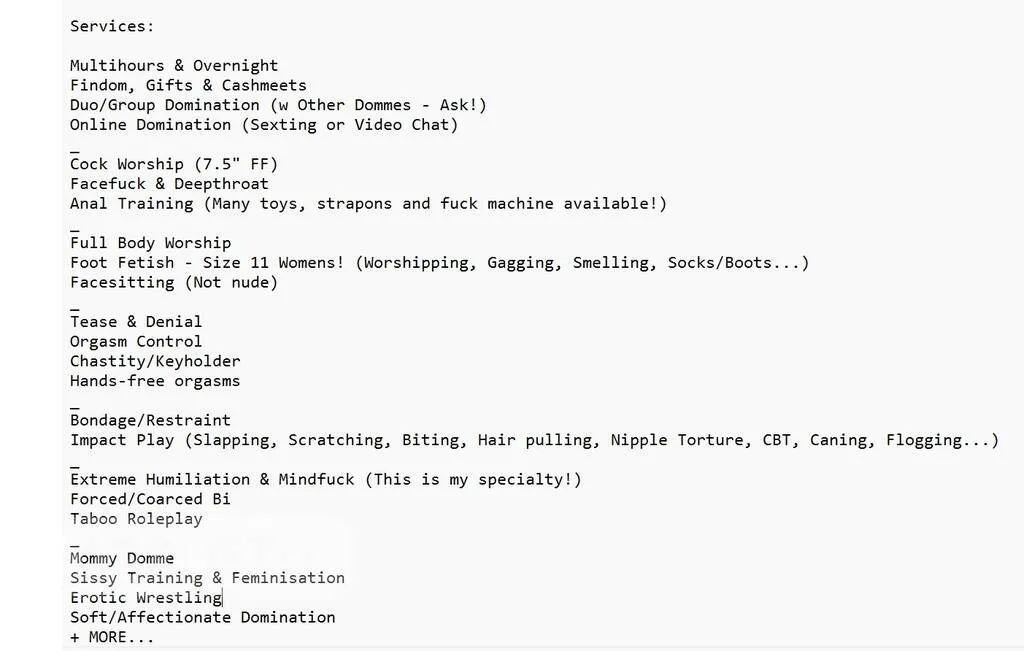Place cursor at end of "Erotic Wrestling"
1024x651 pixels.
pos(222,598)
